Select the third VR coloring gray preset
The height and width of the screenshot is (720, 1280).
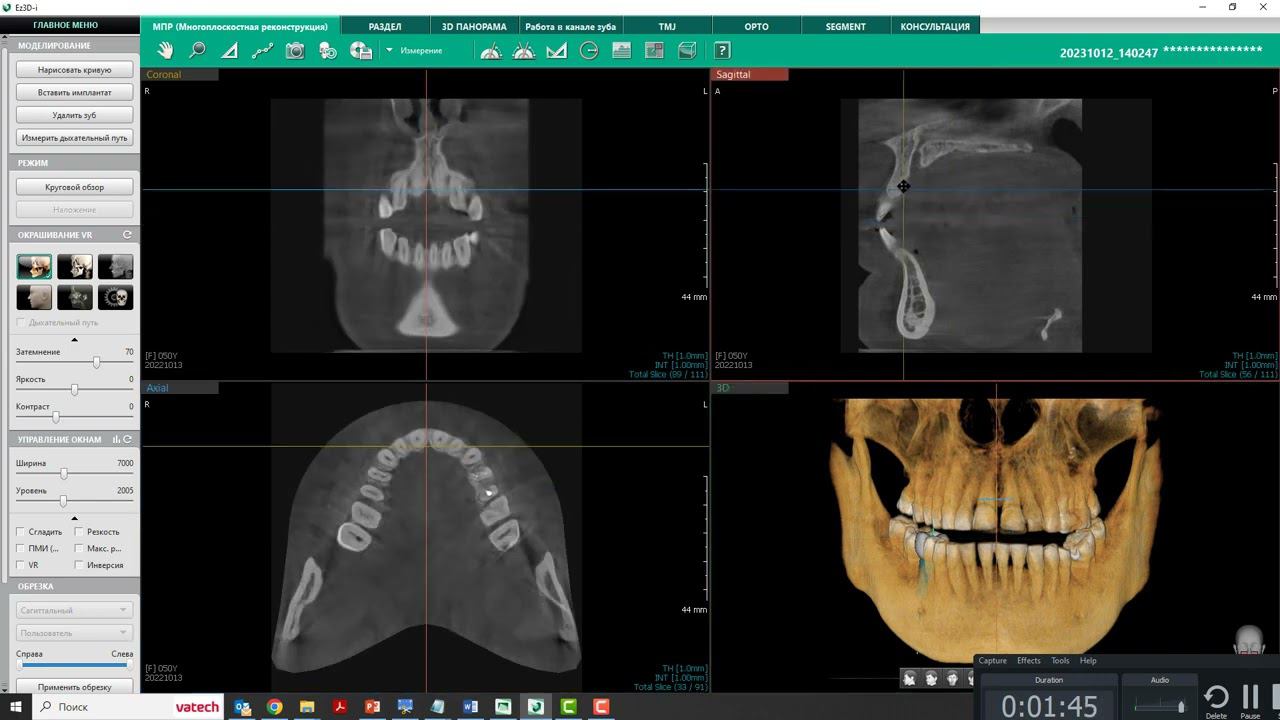pos(115,266)
